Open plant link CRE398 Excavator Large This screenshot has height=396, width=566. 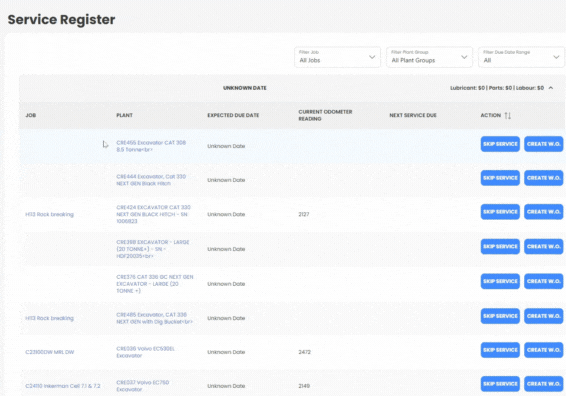tap(153, 249)
